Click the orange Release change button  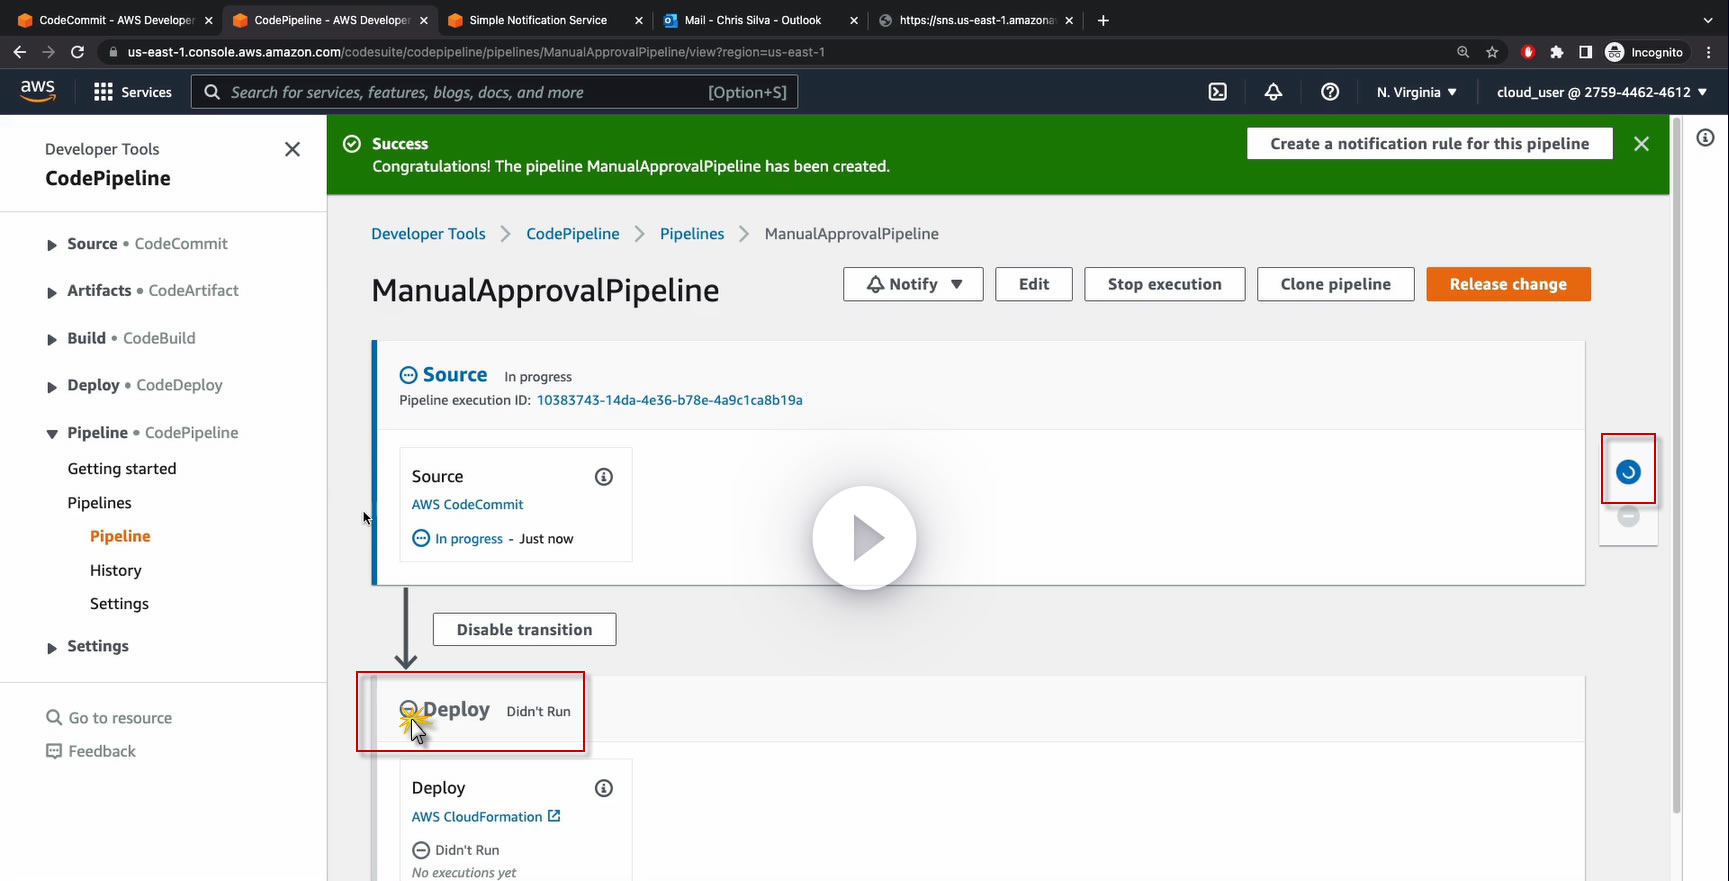[x=1507, y=284]
